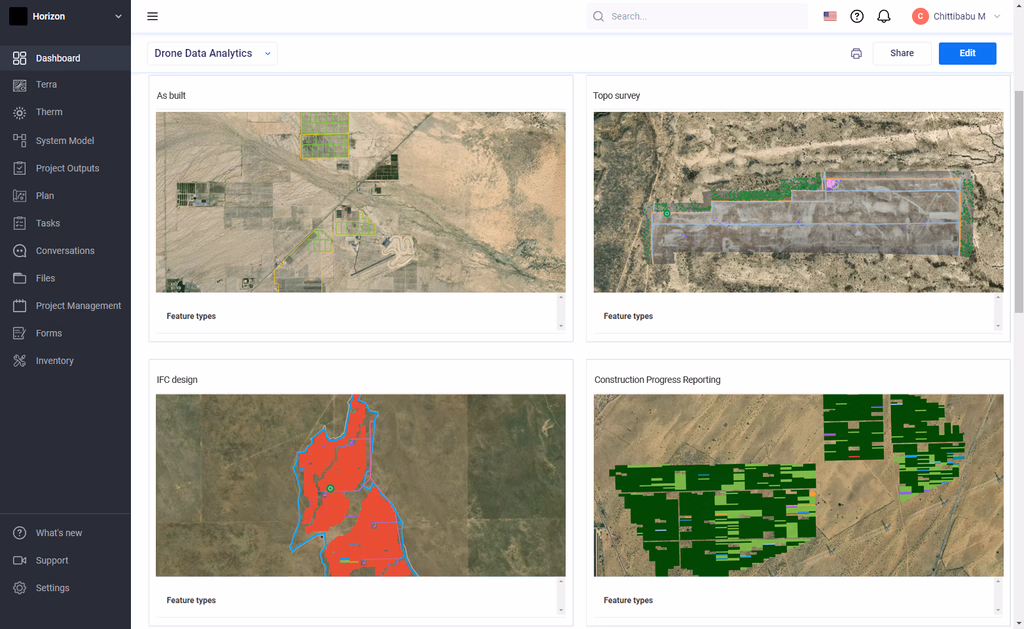Image resolution: width=1024 pixels, height=629 pixels.
Task: Click the As built widget title
Action: coord(171,95)
